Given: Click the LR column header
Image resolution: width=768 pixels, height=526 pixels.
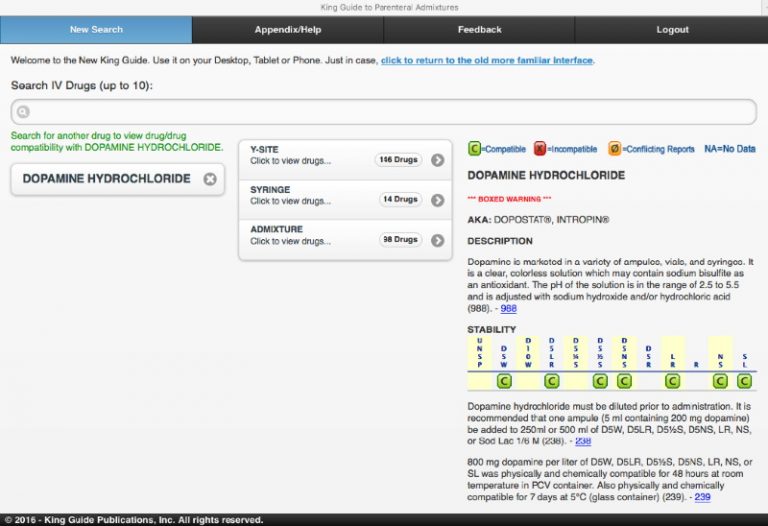Looking at the screenshot, I should coord(672,361).
